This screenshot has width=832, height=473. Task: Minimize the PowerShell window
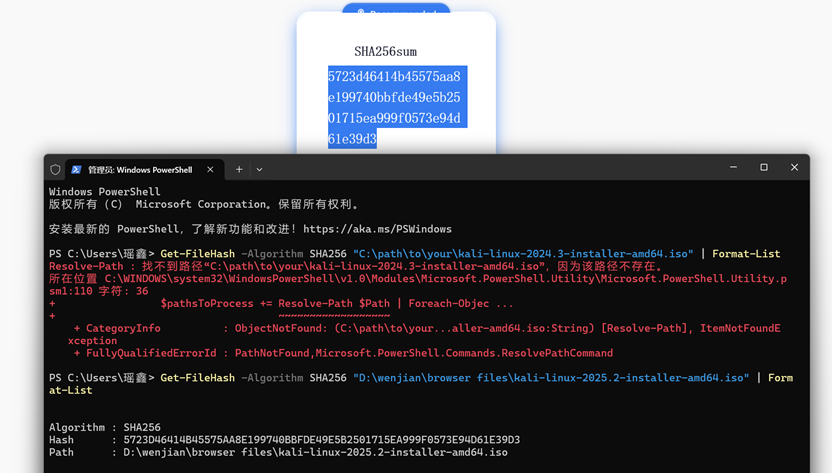(733, 167)
